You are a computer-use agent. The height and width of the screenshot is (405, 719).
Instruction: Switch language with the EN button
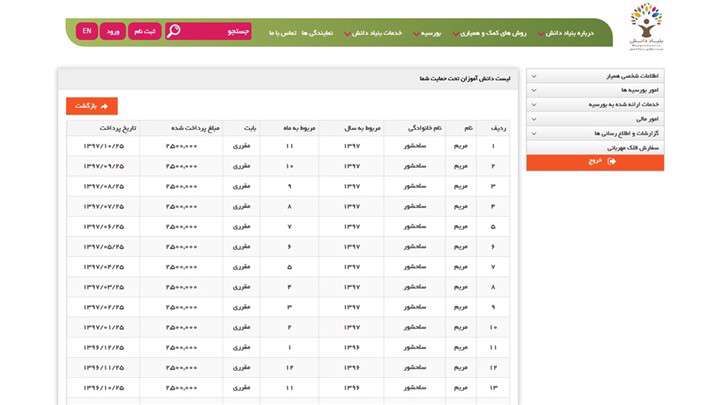tap(87, 31)
